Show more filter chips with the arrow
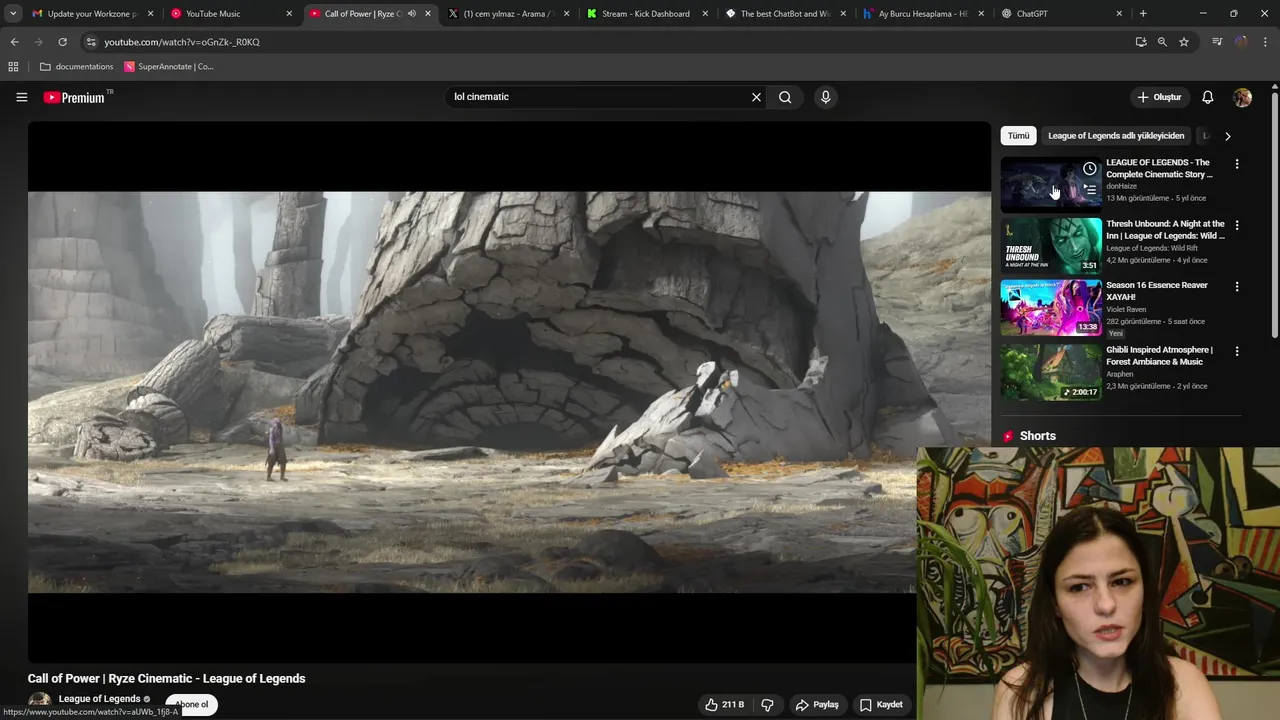 (1227, 136)
